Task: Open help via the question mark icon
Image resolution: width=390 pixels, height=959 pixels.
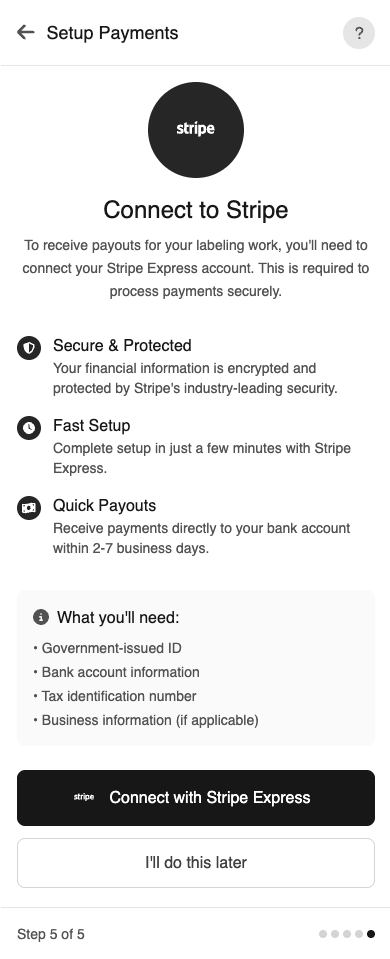Action: [359, 33]
